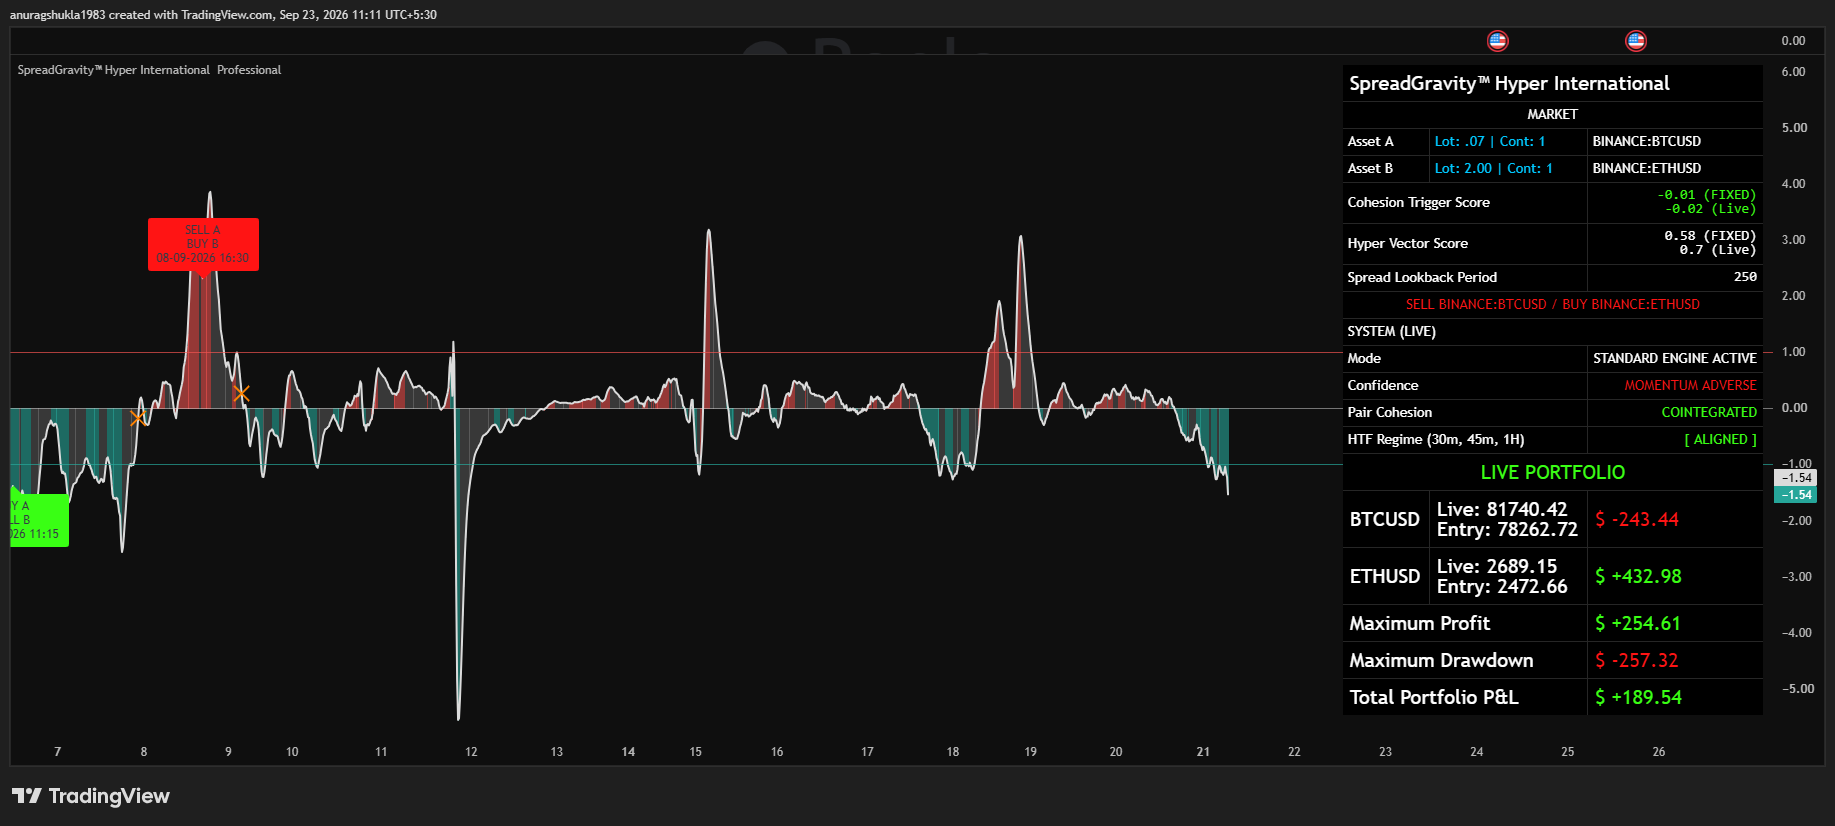Viewport: 1835px width, 826px height.
Task: Open the TradingView logo at bottom left
Action: point(91,796)
